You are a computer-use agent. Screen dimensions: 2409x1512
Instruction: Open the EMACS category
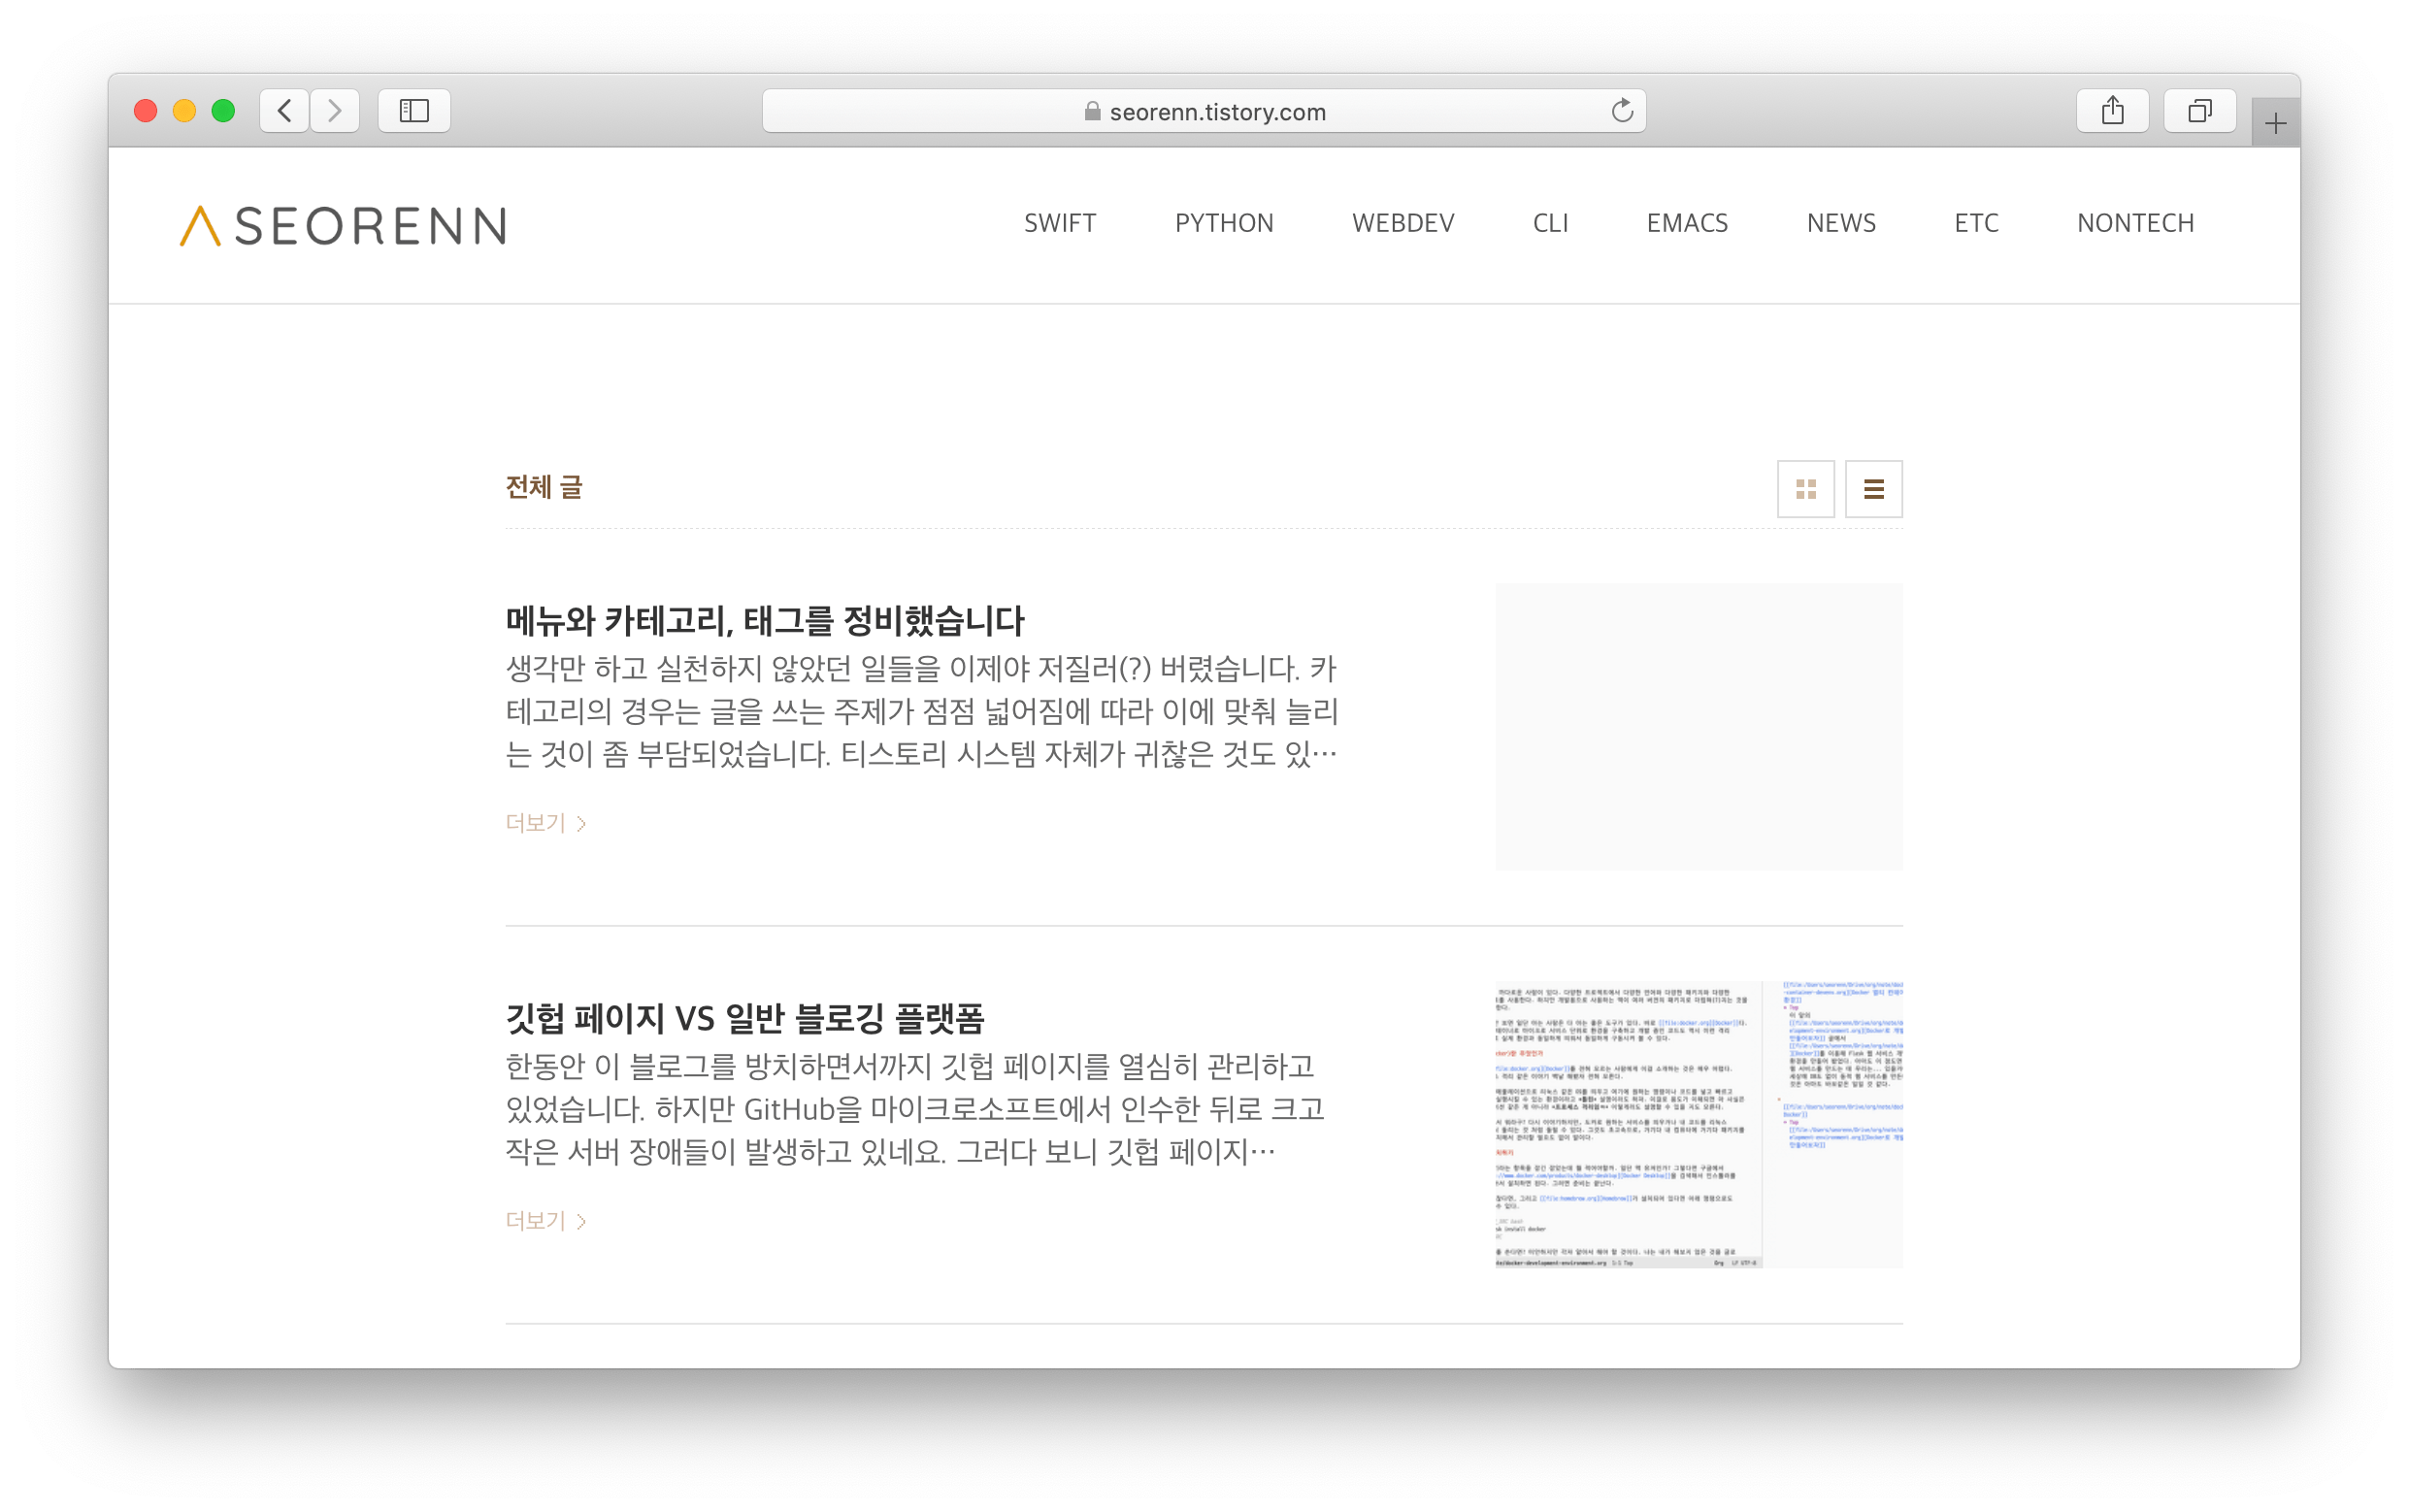pos(1686,223)
